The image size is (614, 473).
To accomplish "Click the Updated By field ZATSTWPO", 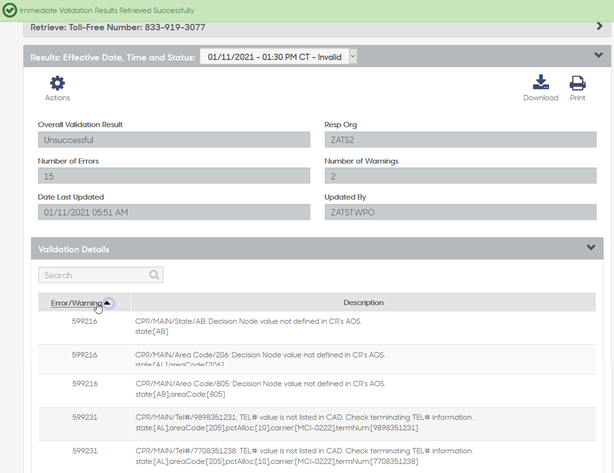I will pos(460,212).
